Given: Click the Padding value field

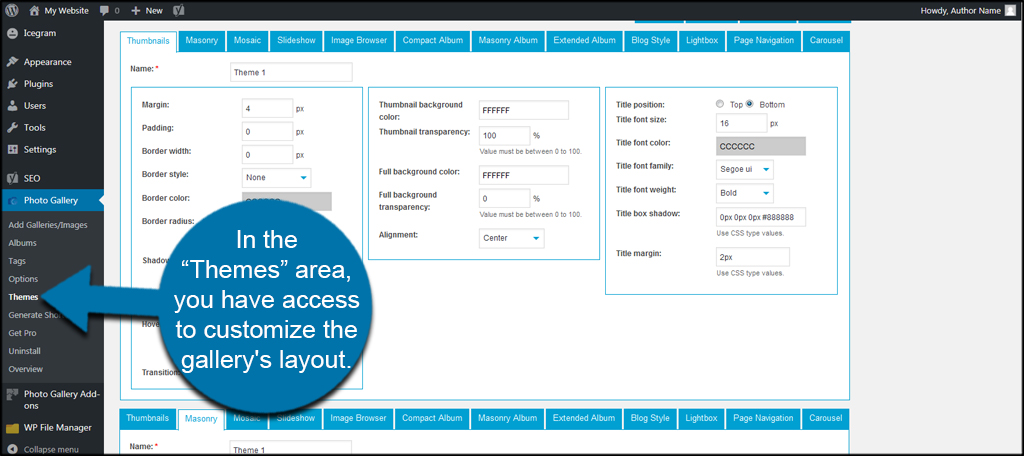Looking at the screenshot, I should point(268,131).
